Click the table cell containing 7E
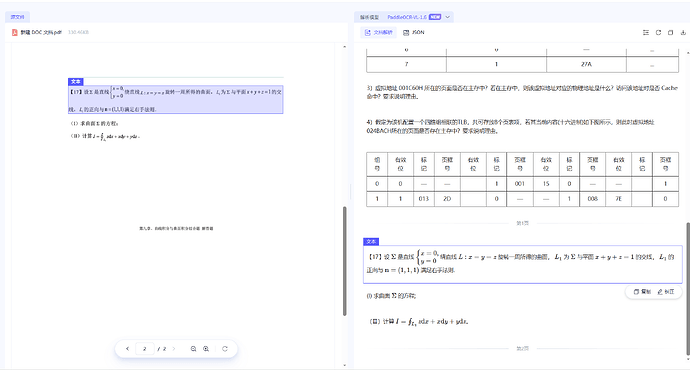This screenshot has width=690, height=370. coord(619,199)
